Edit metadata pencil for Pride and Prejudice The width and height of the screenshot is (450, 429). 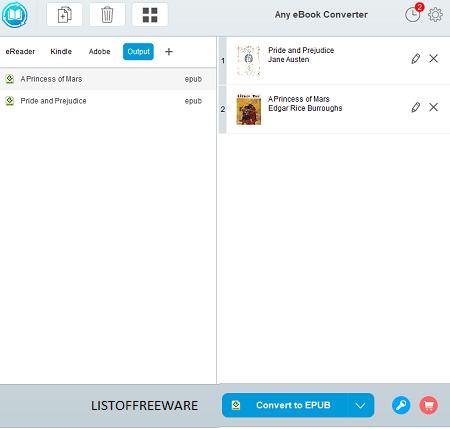[416, 59]
